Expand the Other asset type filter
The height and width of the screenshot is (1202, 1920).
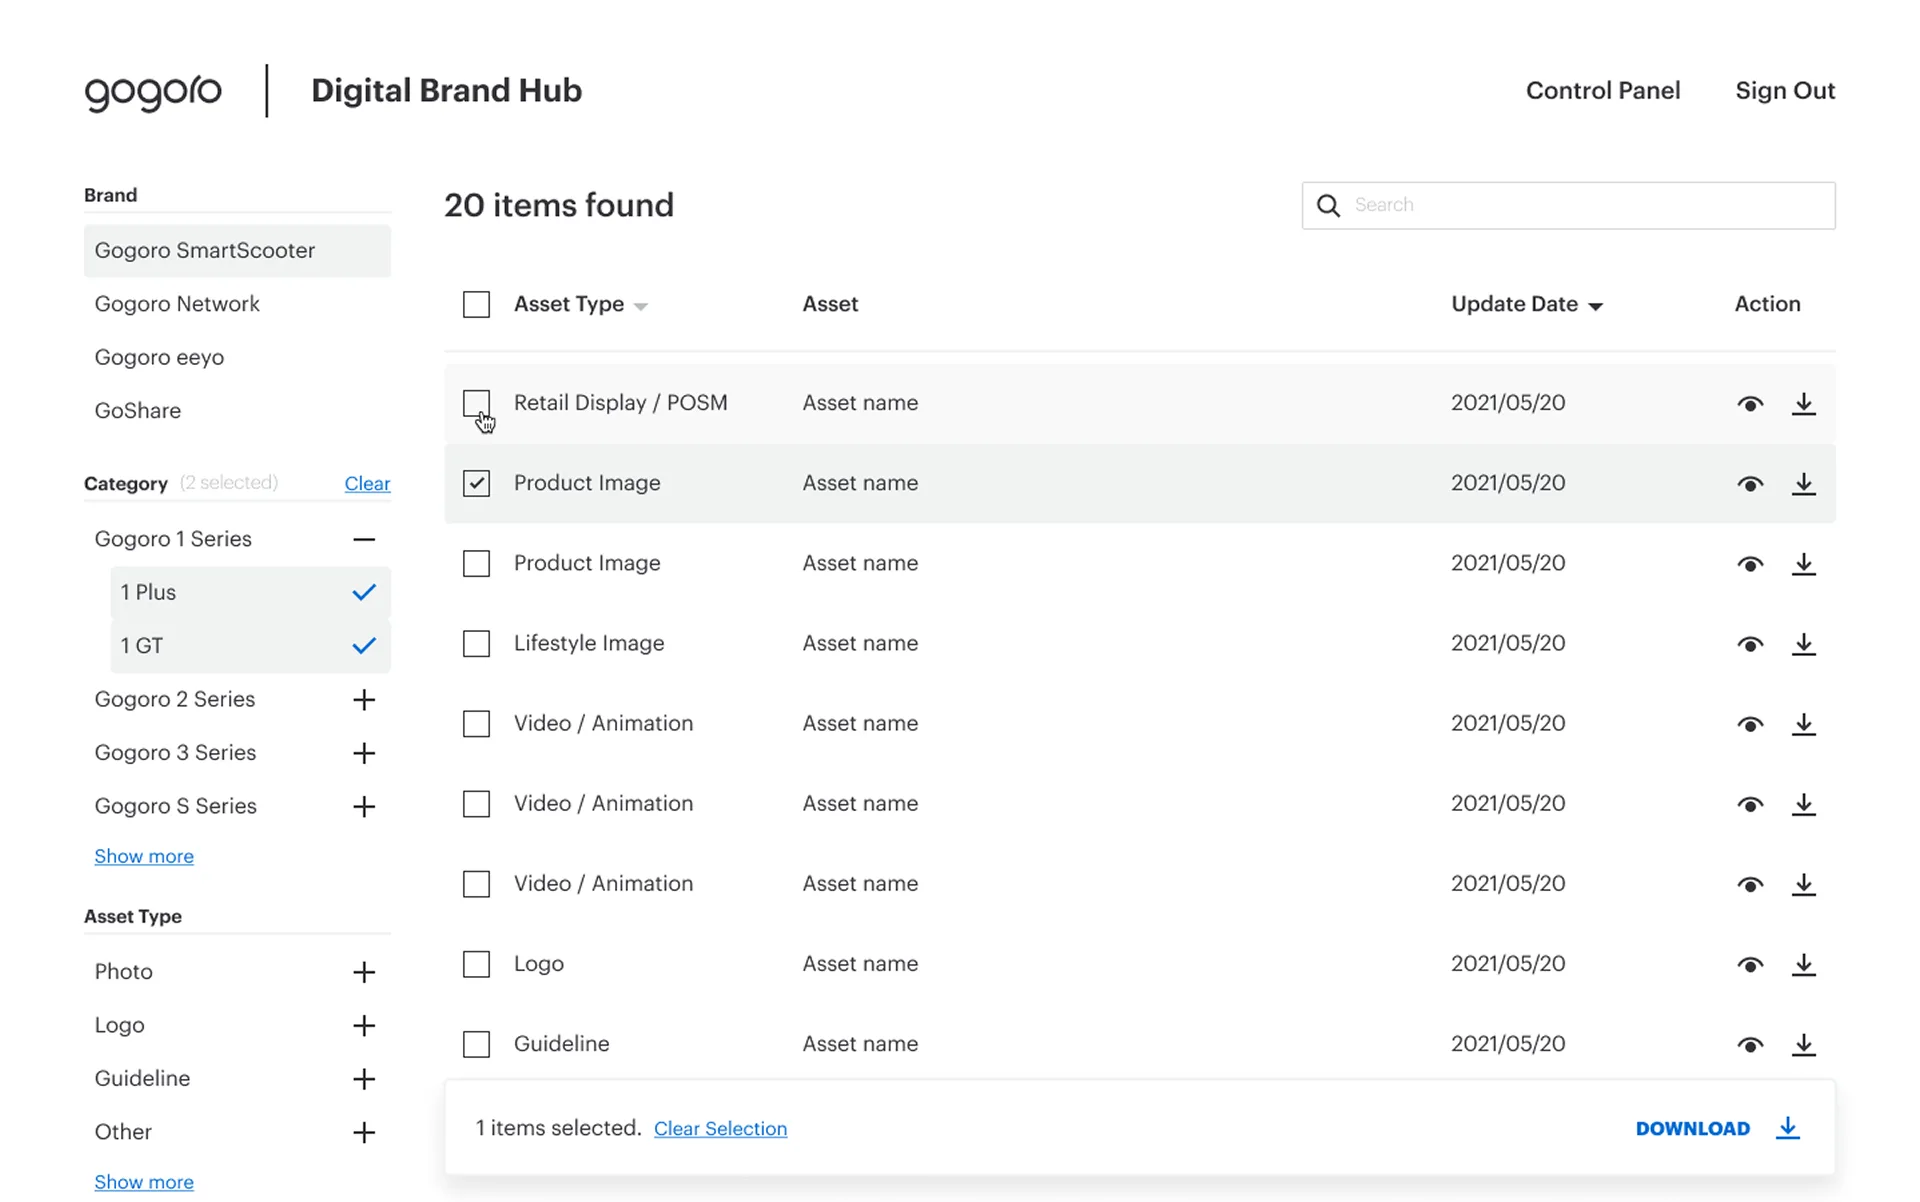(364, 1133)
